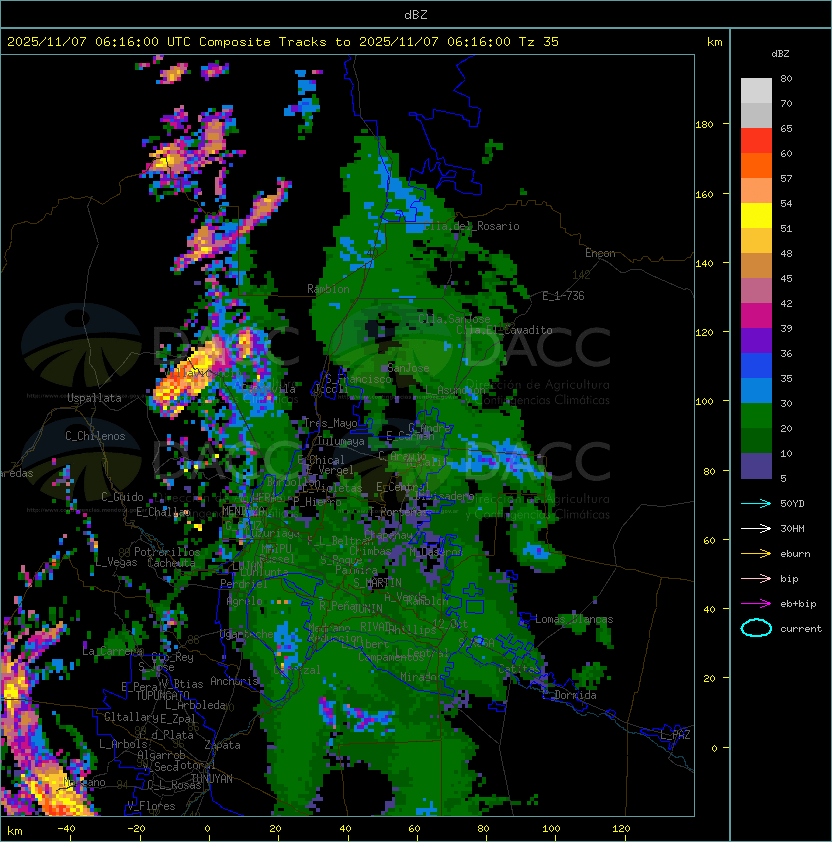Screen dimensions: 832x842
Task: Click the 'Agrelo' map label
Action: pyautogui.click(x=244, y=601)
